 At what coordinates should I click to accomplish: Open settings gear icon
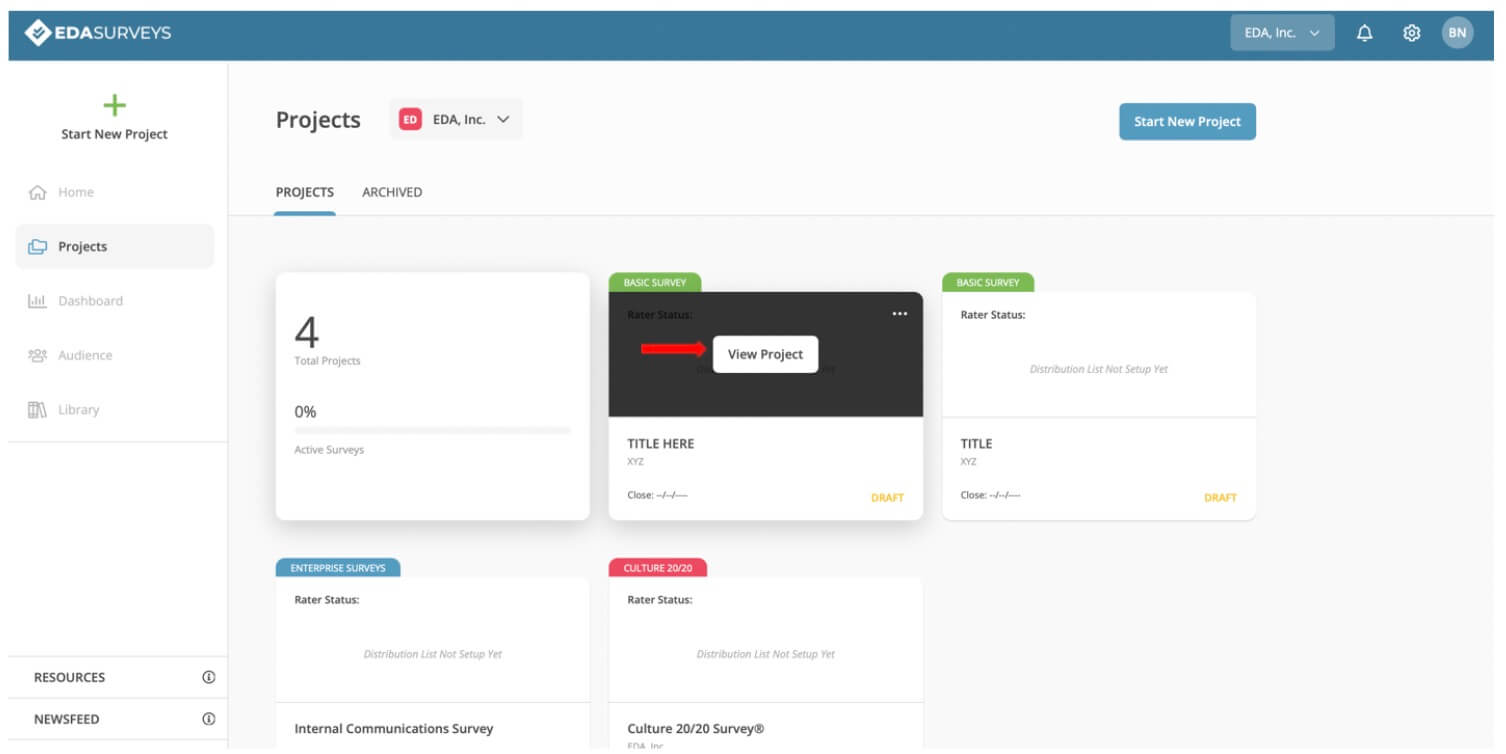click(1411, 33)
